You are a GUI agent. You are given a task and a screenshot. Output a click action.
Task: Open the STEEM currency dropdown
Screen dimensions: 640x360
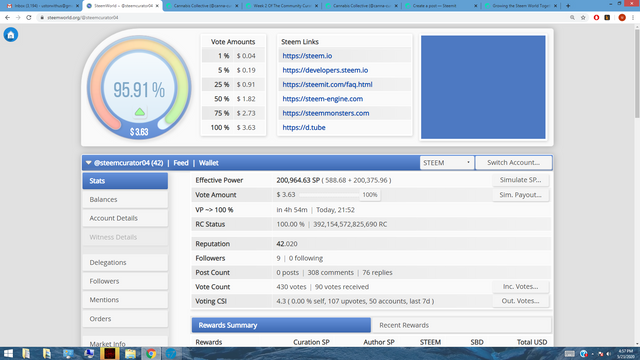click(447, 163)
